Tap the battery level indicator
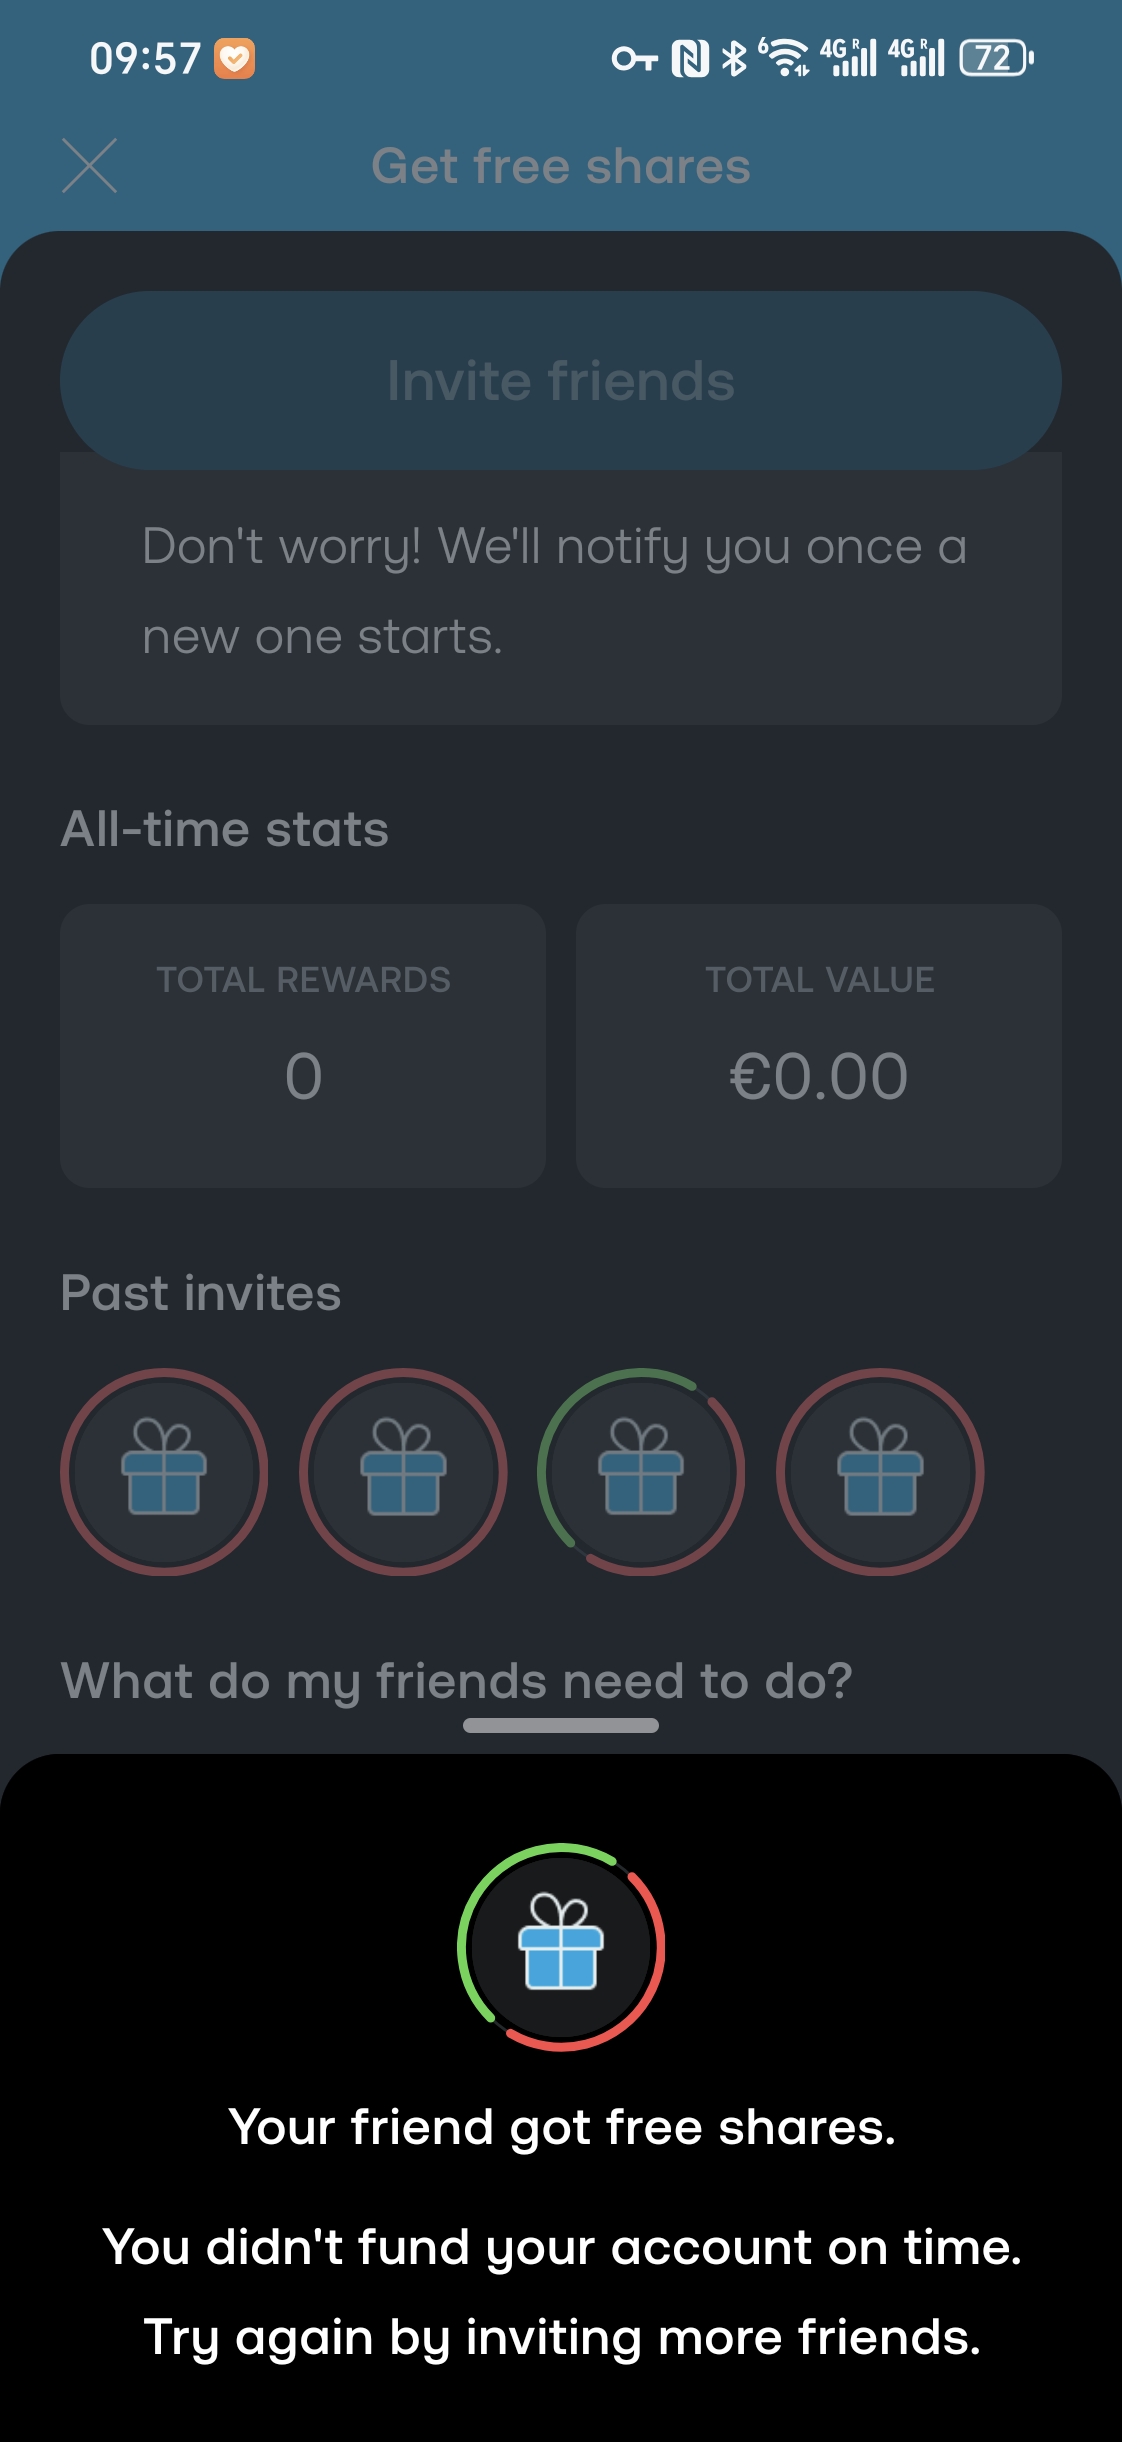 point(996,58)
